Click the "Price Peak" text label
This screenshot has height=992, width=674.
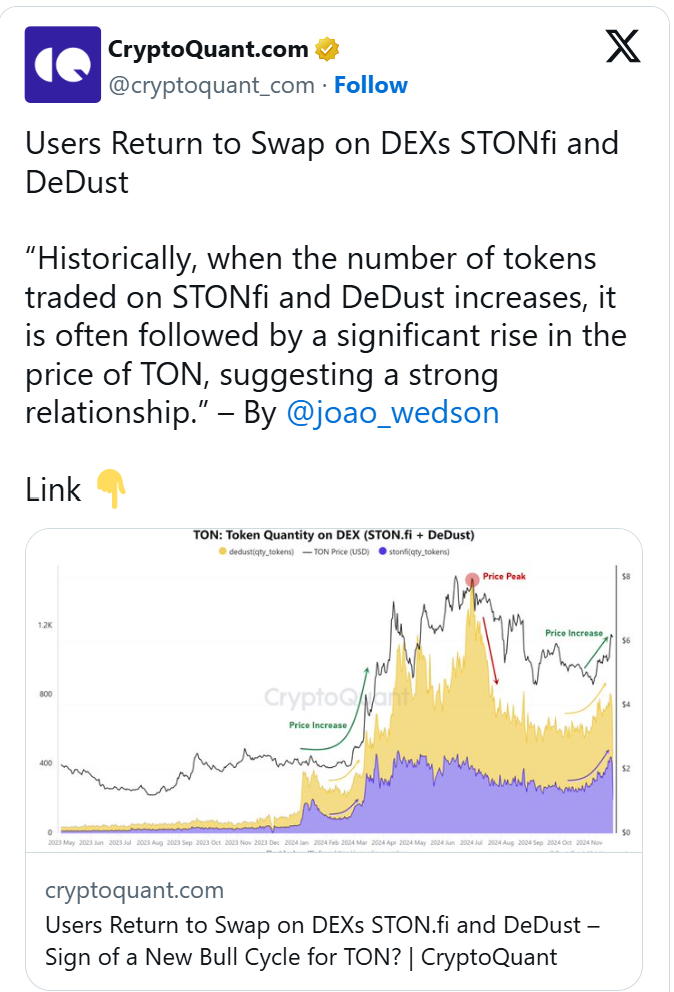504,577
